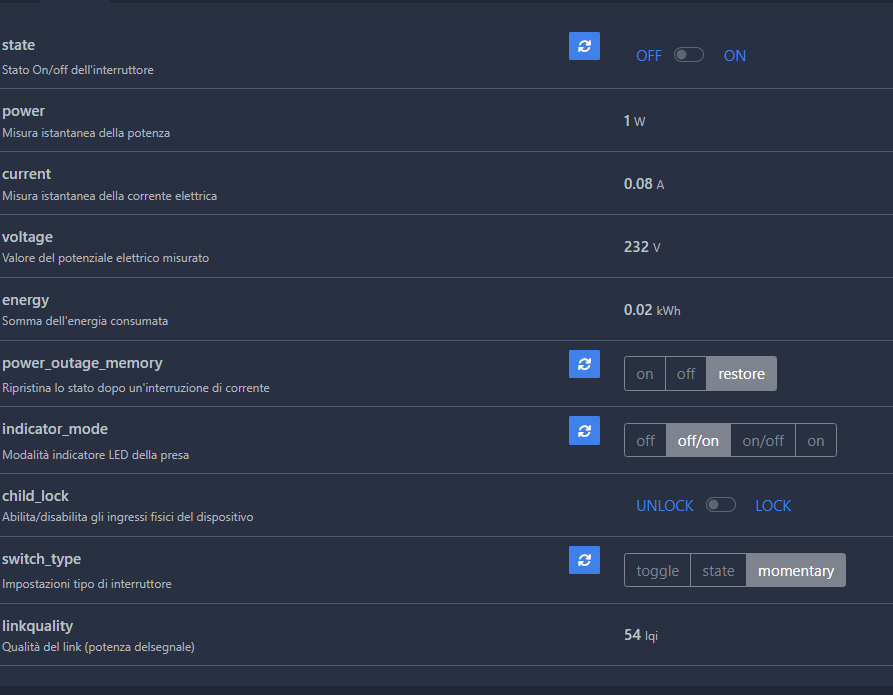Viewport: 893px width, 695px height.
Task: Select momentary switch_type option
Action: click(x=796, y=570)
